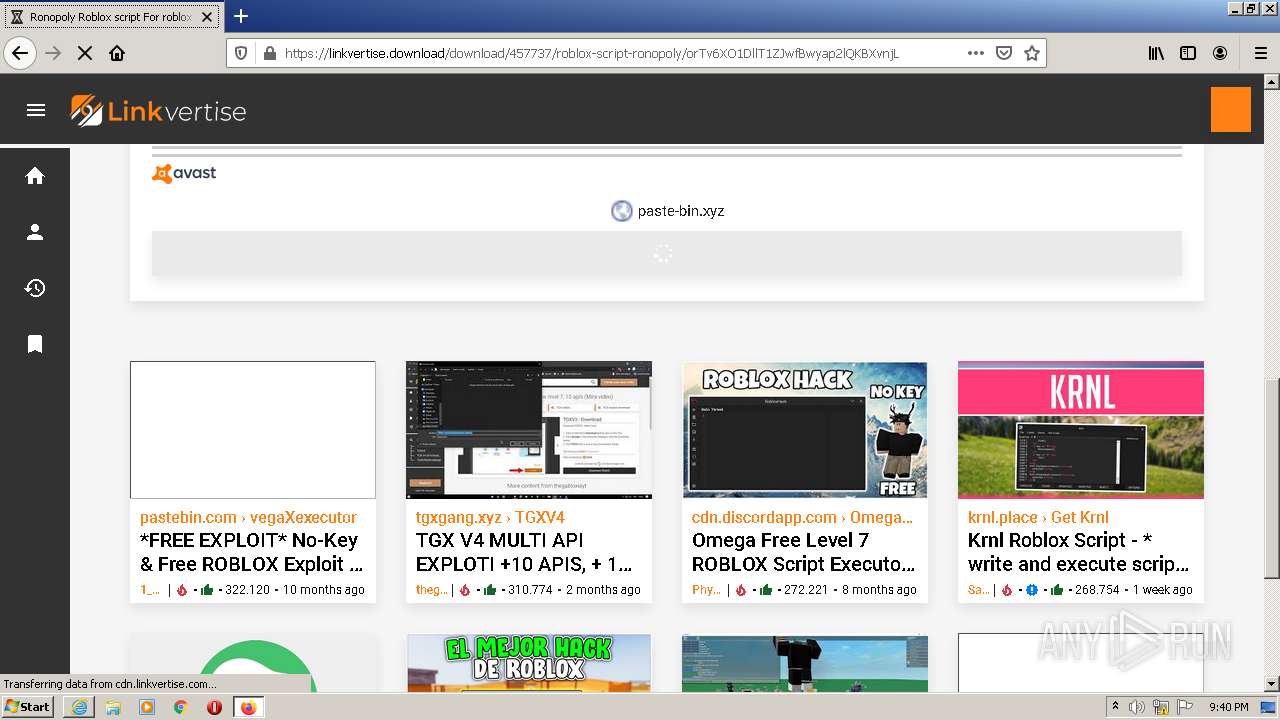The width and height of the screenshot is (1280, 720).
Task: Open the profile sidebar icon
Action: pos(35,232)
